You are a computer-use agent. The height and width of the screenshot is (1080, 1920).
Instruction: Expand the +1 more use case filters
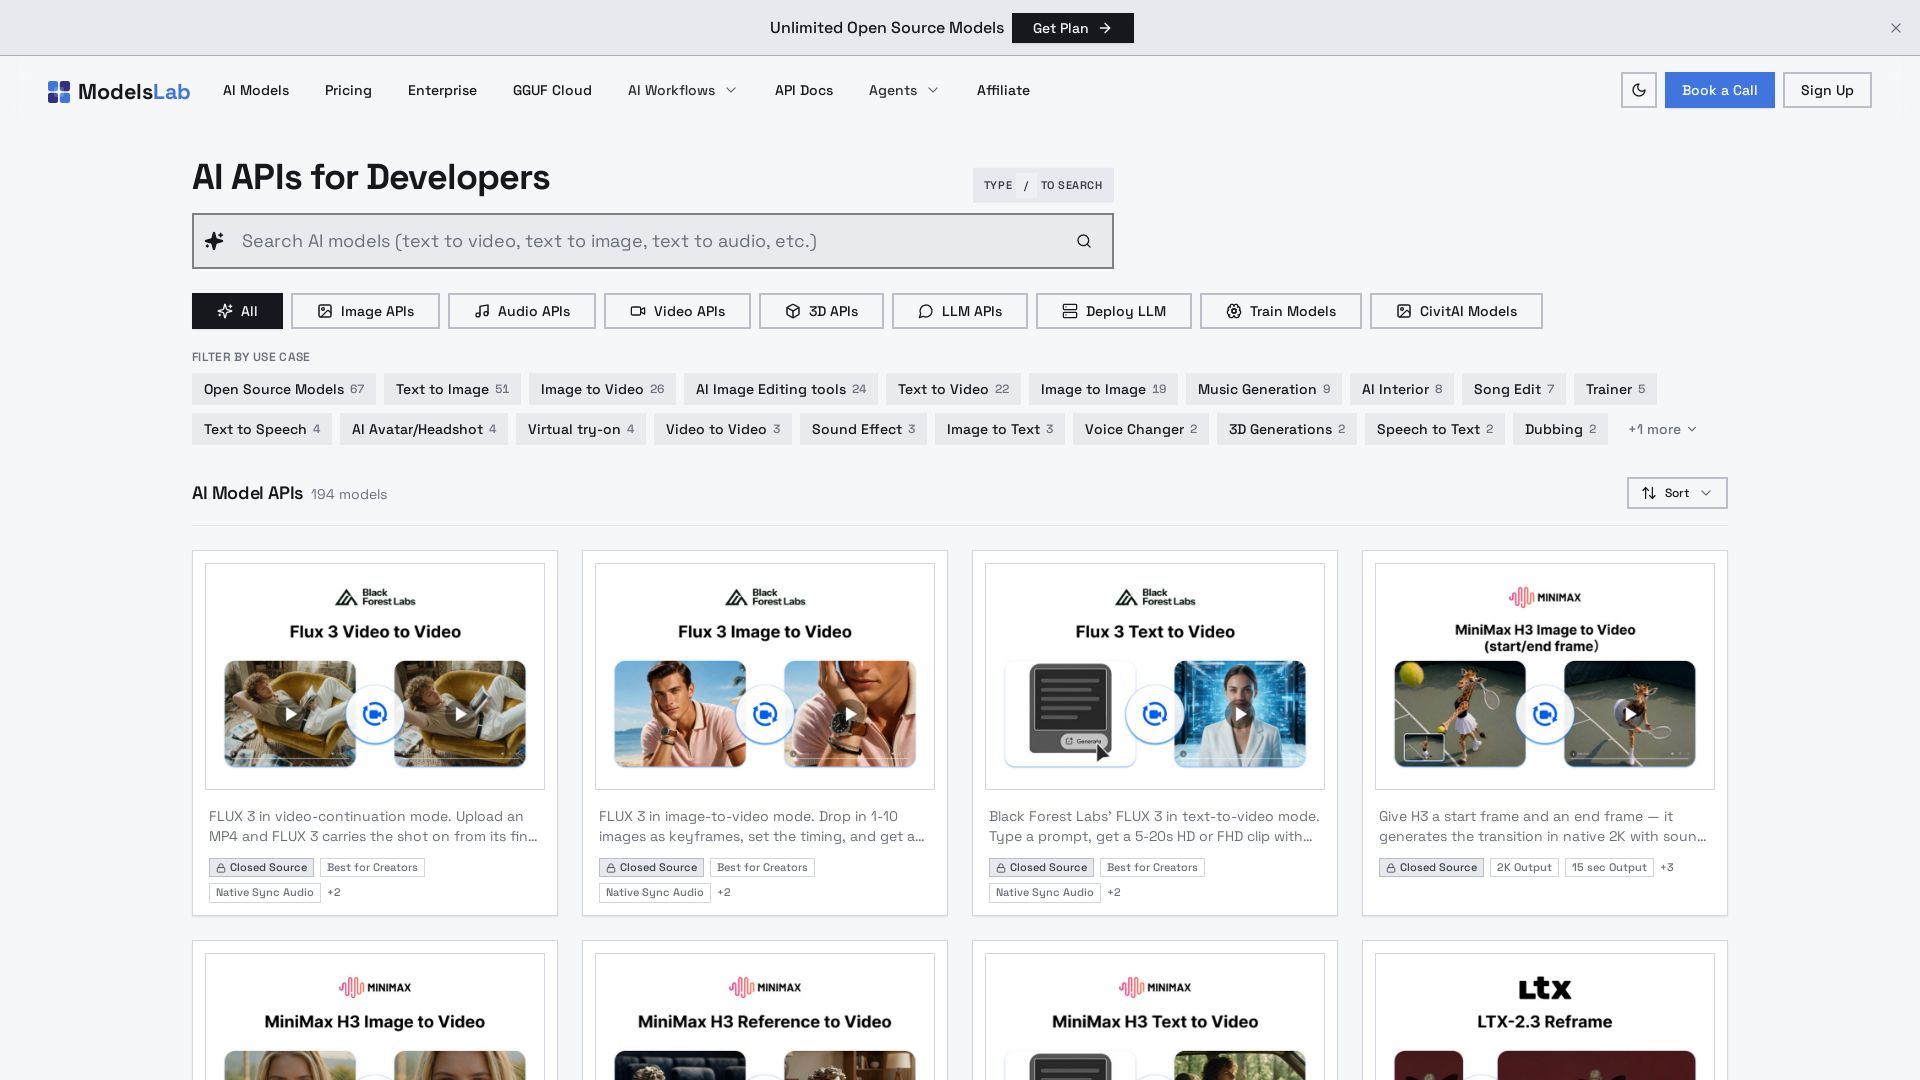[1662, 429]
